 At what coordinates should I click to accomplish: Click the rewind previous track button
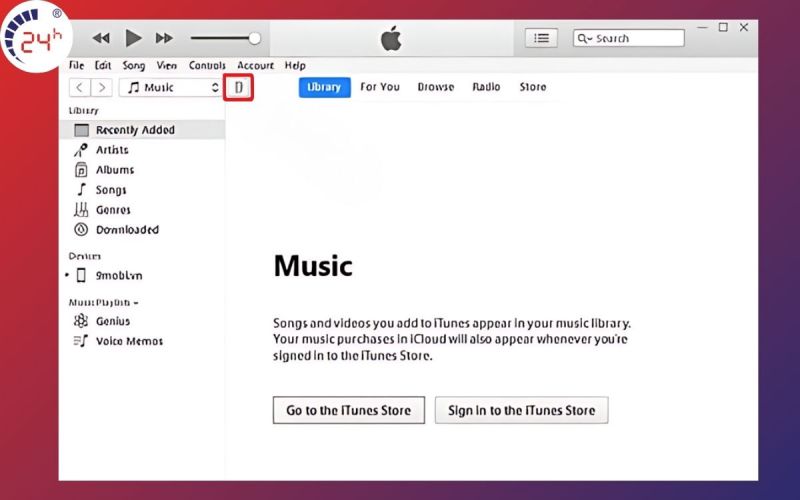tap(101, 38)
